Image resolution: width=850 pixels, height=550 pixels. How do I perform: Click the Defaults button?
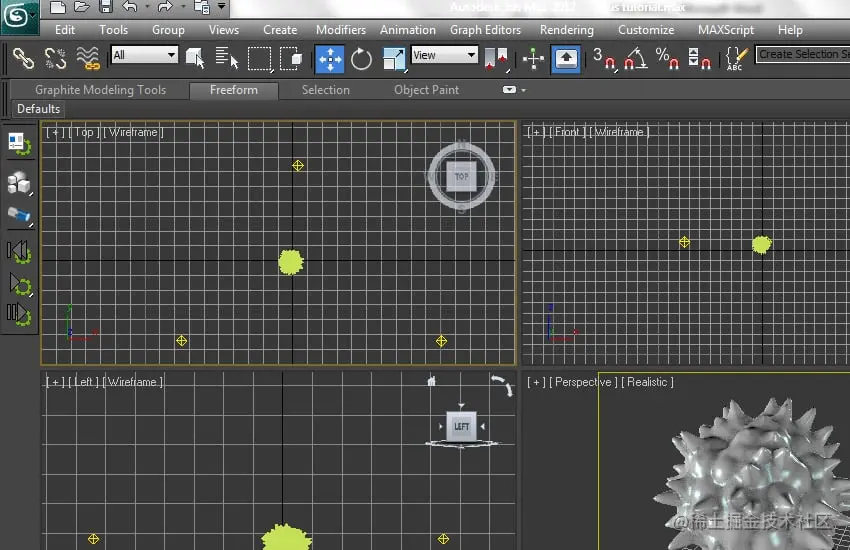tap(38, 109)
